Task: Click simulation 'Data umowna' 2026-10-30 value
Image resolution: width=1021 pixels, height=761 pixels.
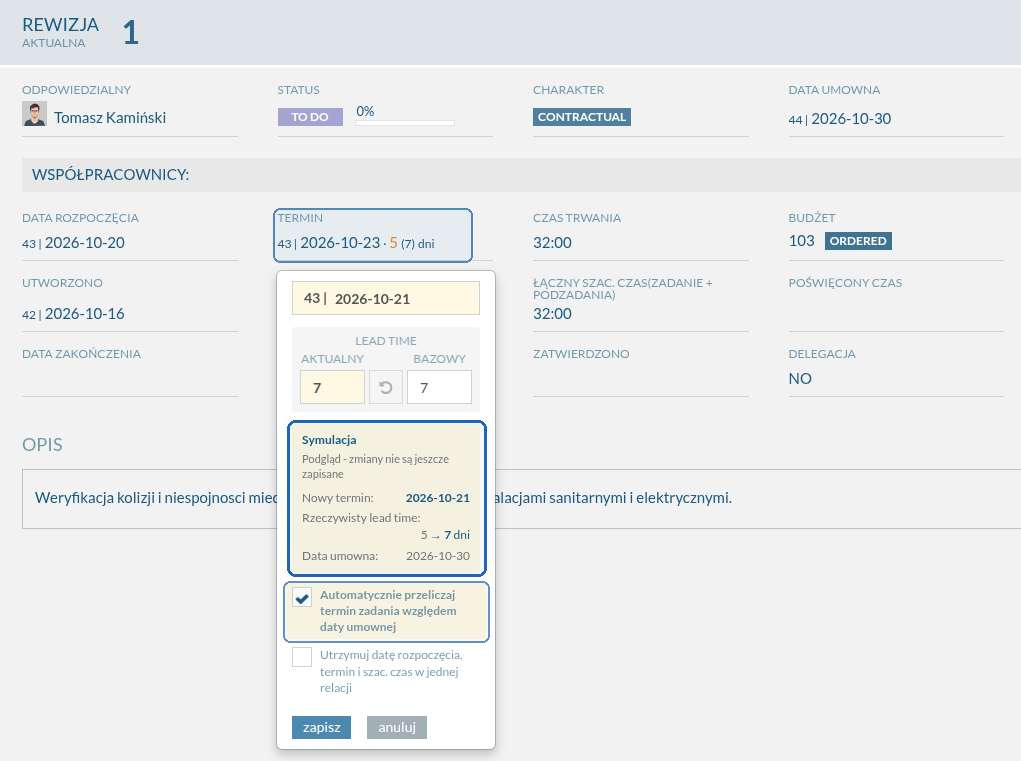Action: pos(438,556)
